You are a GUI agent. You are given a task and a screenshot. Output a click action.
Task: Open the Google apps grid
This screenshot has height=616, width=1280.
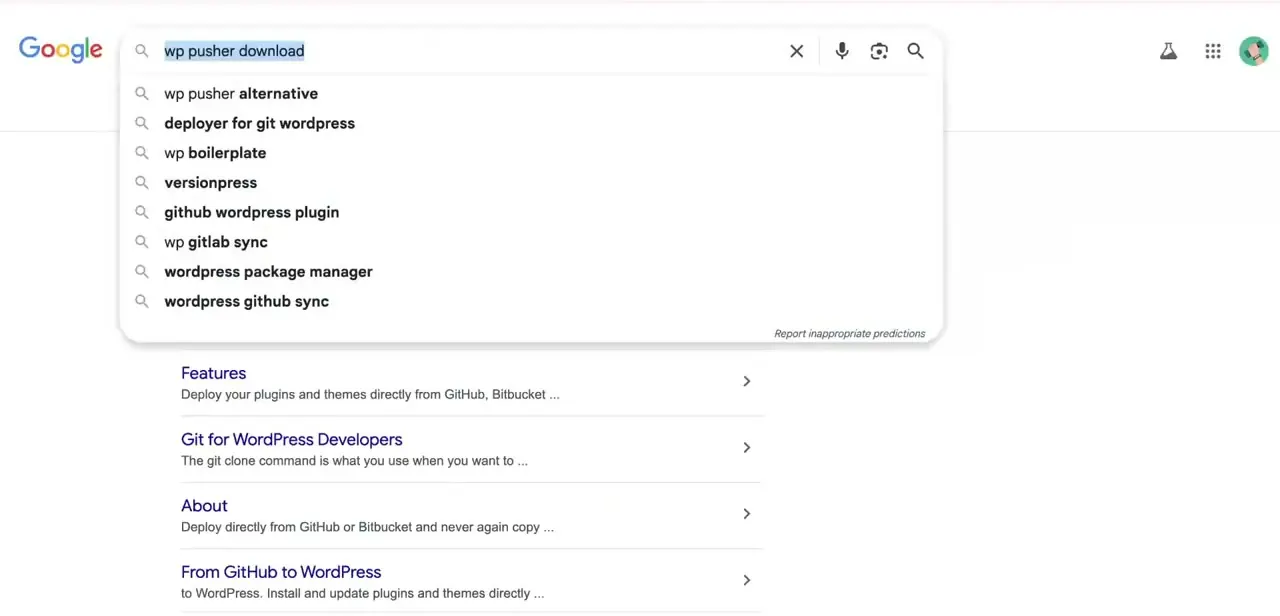pos(1213,51)
